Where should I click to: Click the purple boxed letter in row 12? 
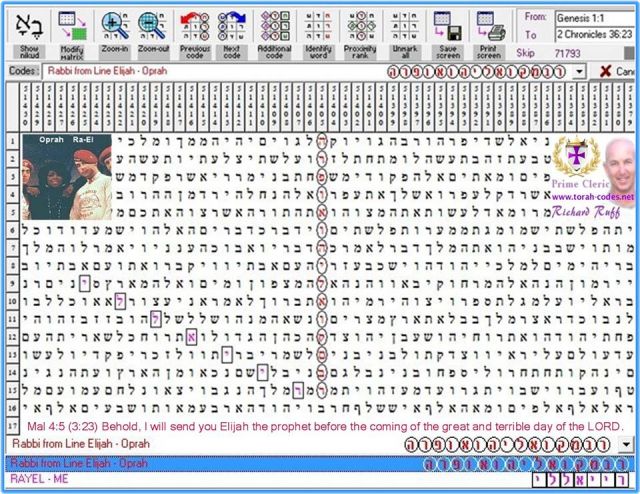tap(191, 337)
